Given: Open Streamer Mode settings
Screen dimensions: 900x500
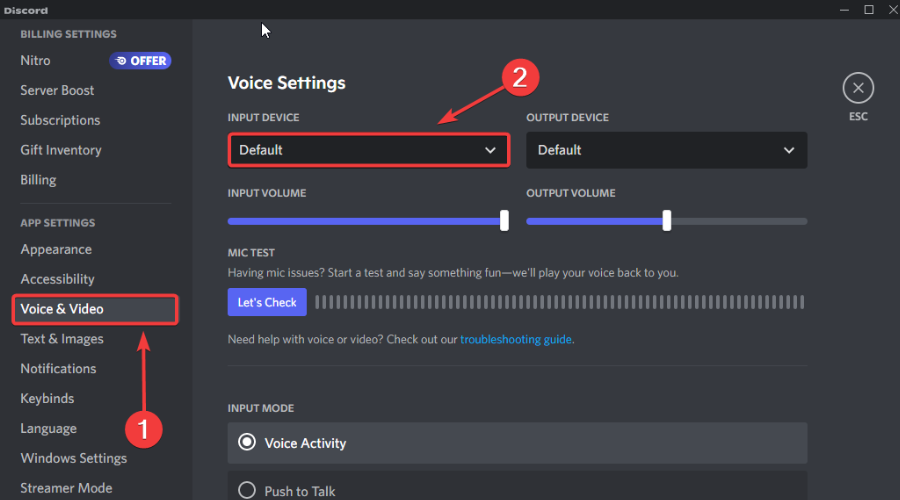Looking at the screenshot, I should (x=66, y=488).
